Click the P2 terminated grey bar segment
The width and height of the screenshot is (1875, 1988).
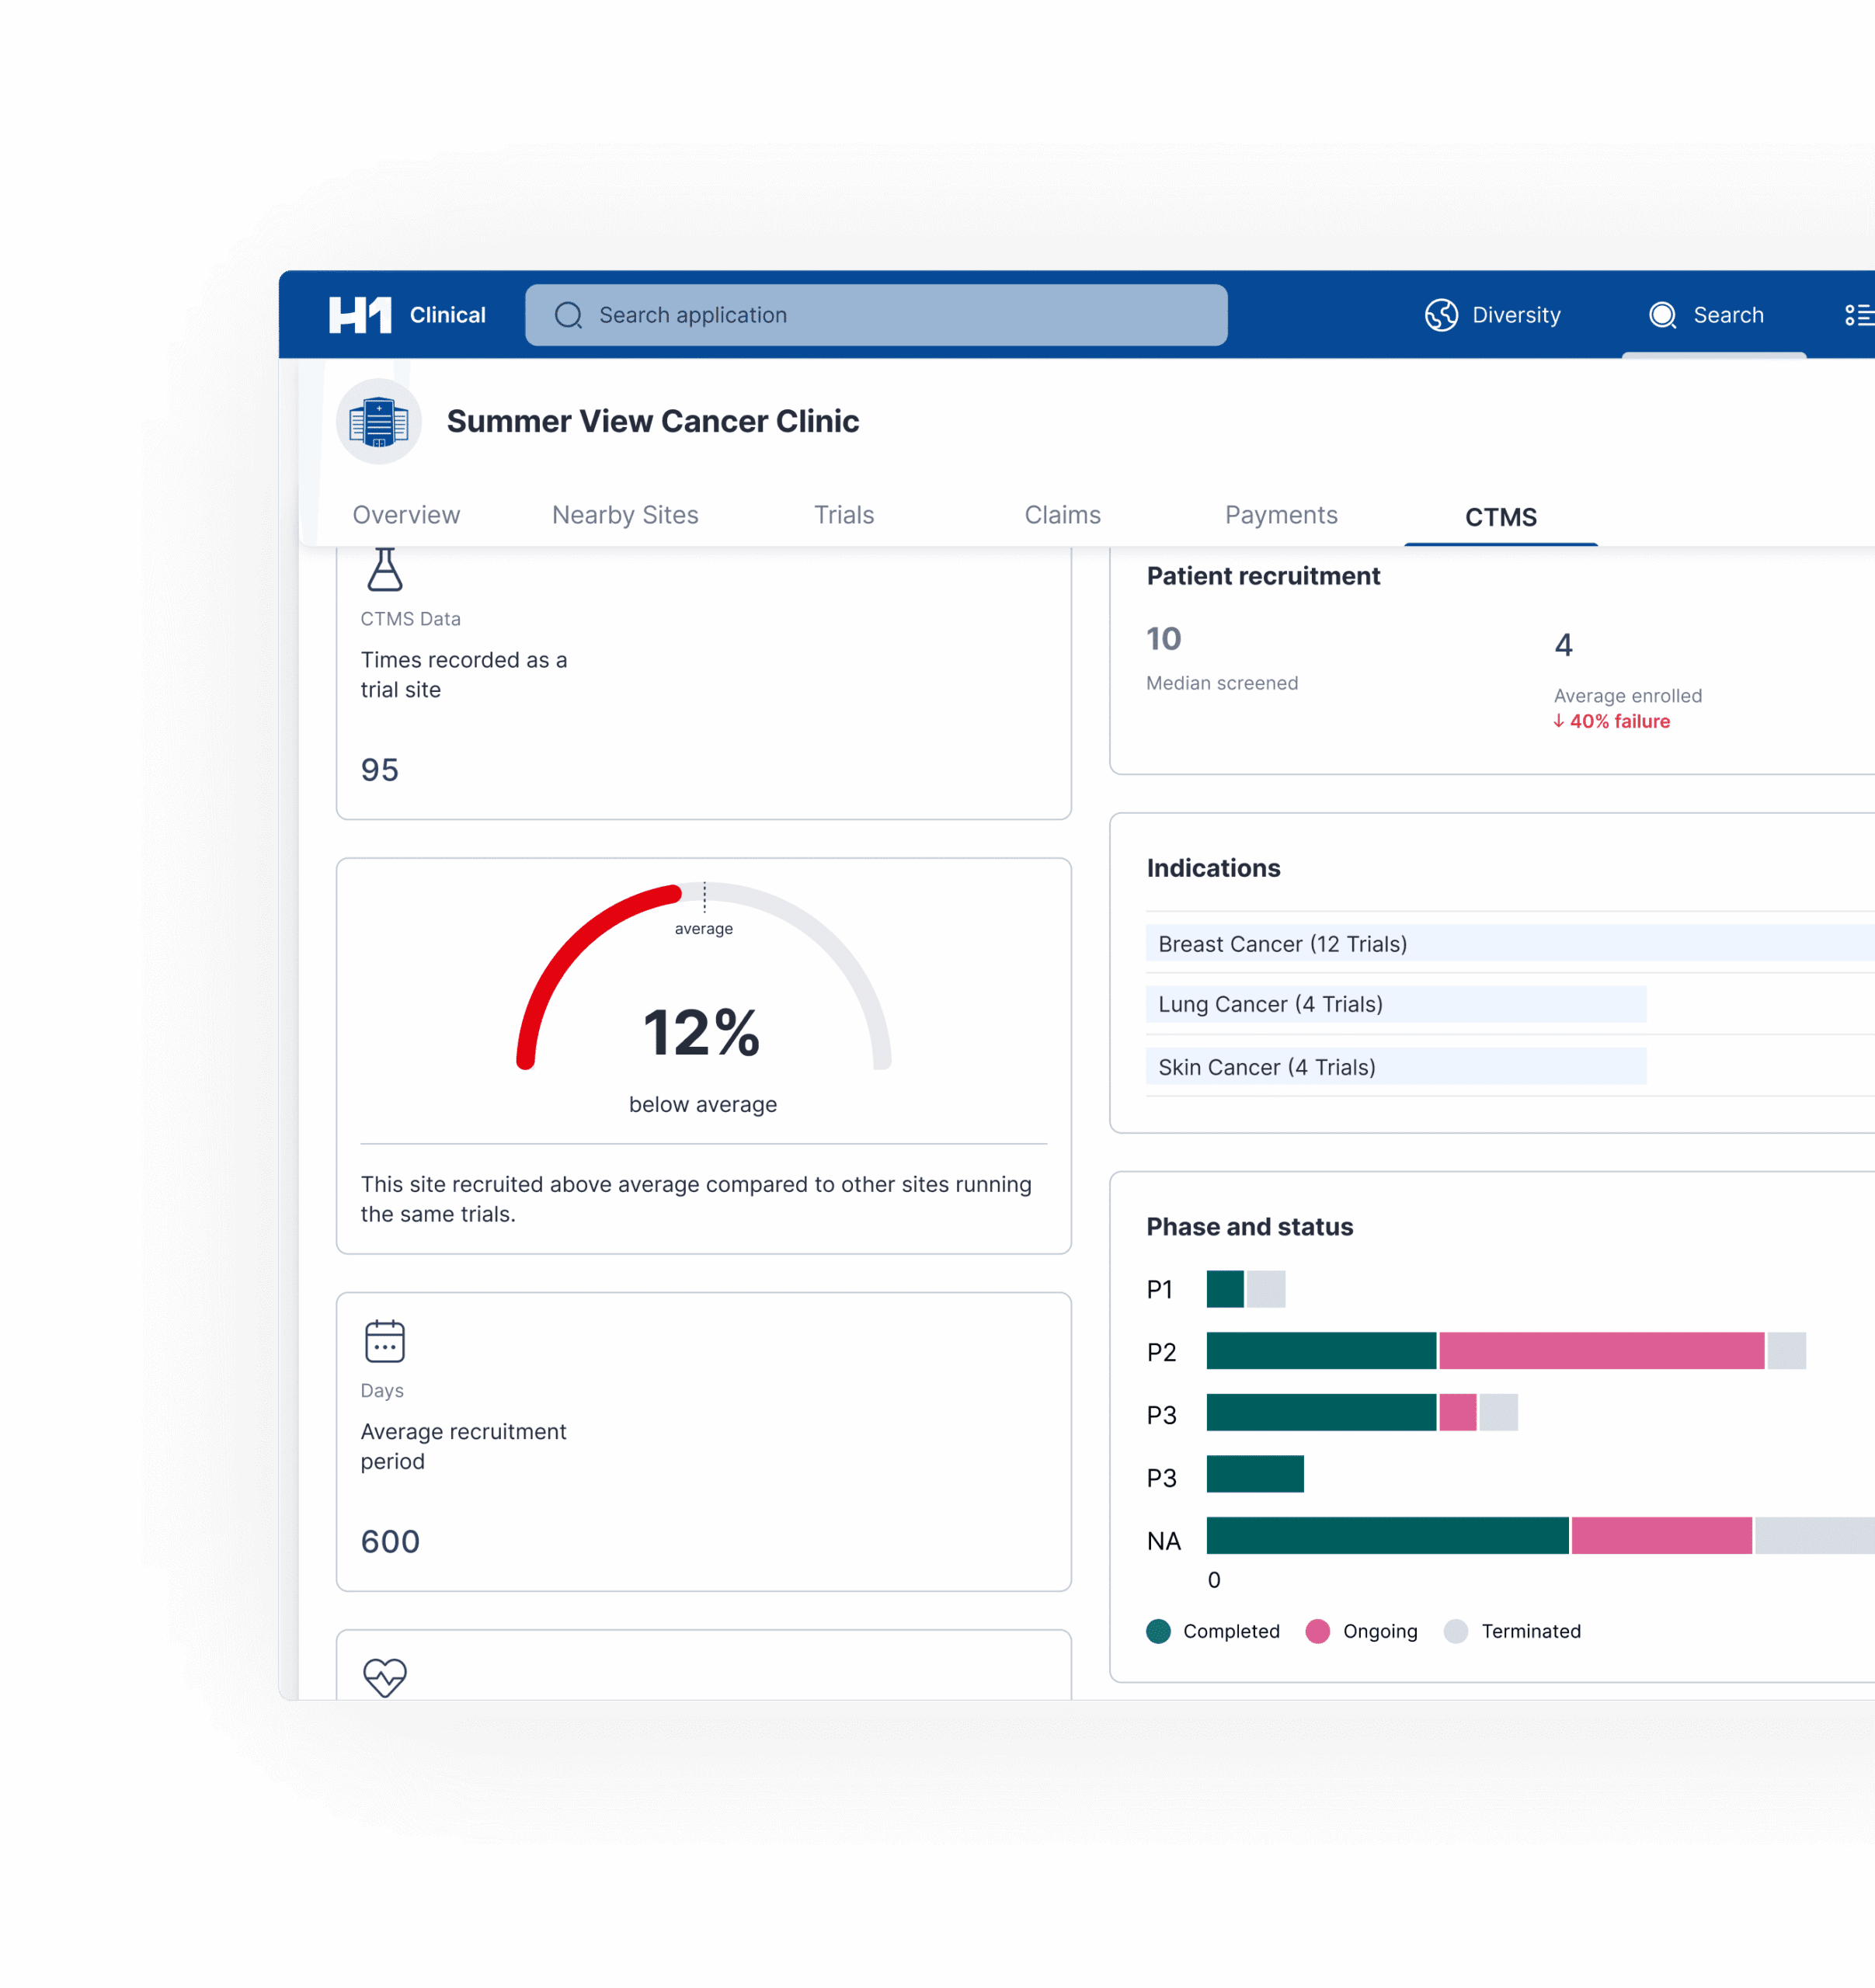1787,1350
